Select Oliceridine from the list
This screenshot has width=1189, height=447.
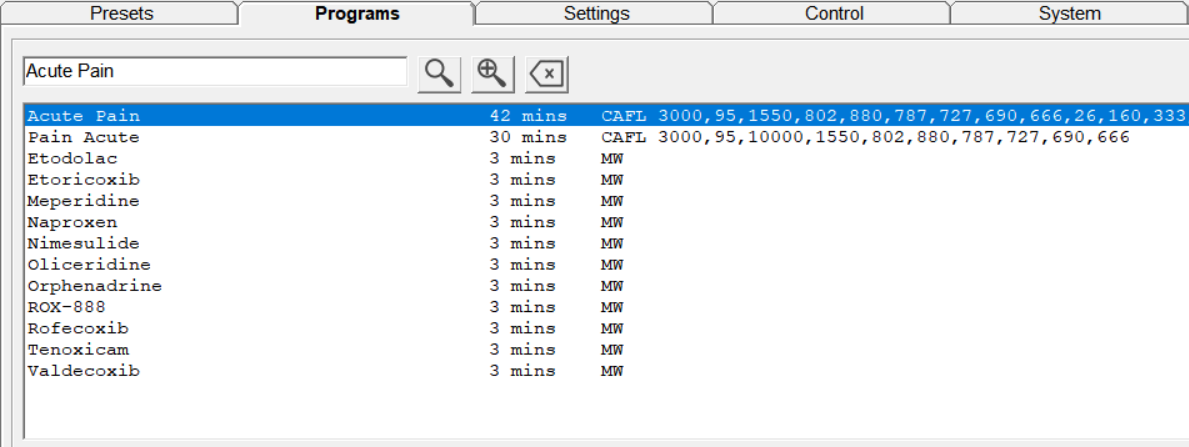89,265
